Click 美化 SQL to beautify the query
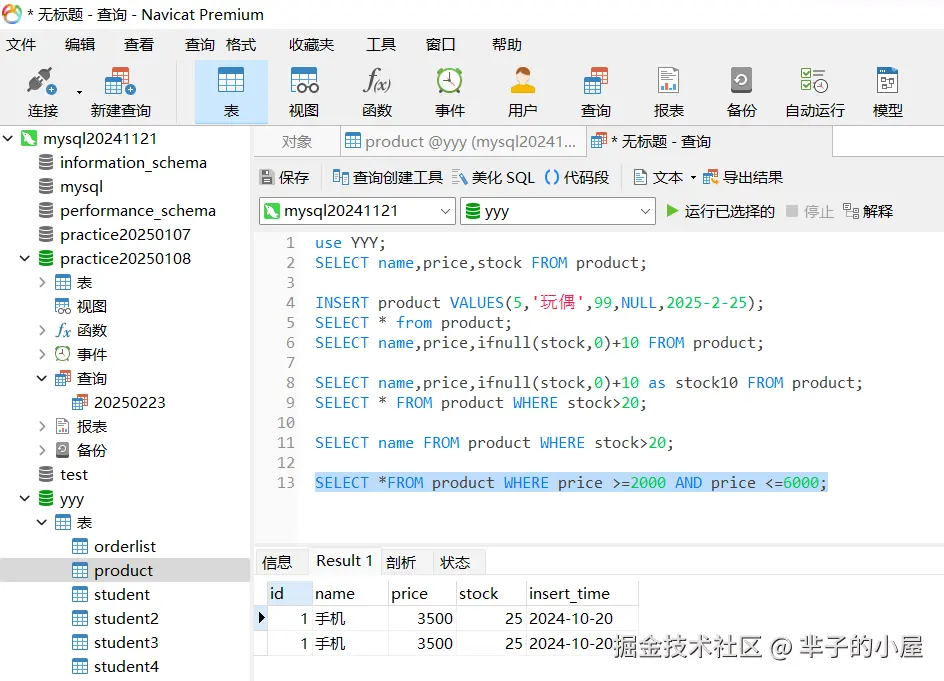Screen dimensions: 944x681 [493, 177]
